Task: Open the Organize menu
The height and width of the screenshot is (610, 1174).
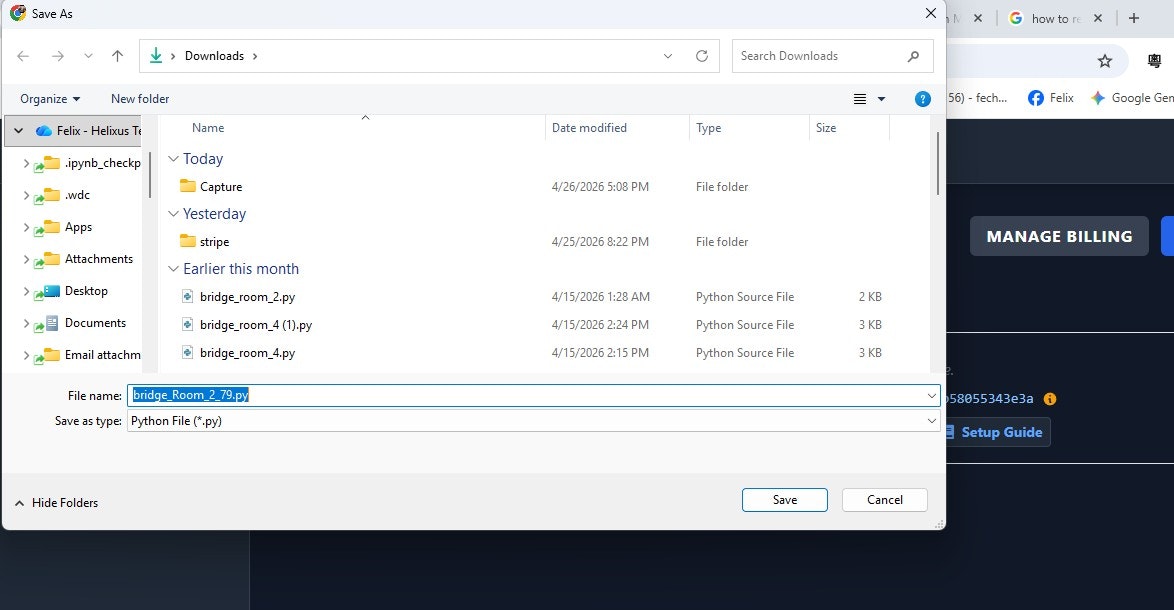Action: [50, 99]
